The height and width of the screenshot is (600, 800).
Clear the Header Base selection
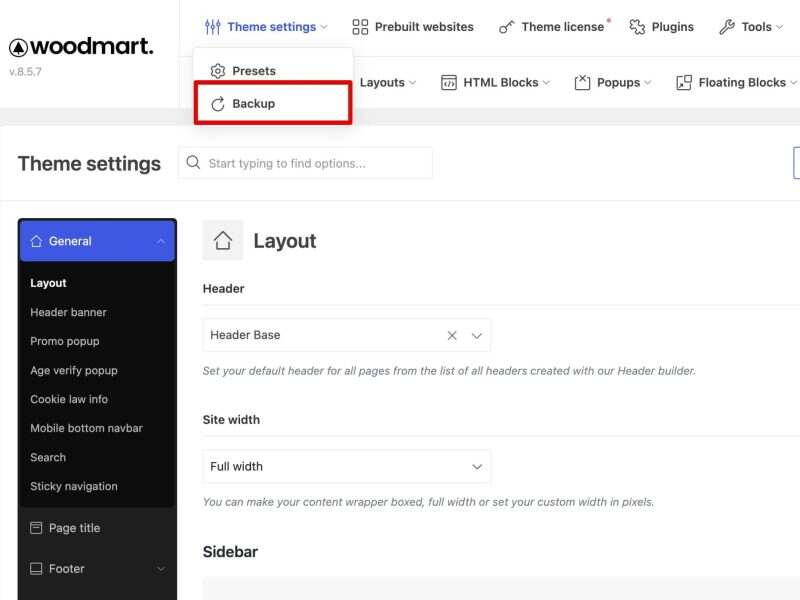452,336
